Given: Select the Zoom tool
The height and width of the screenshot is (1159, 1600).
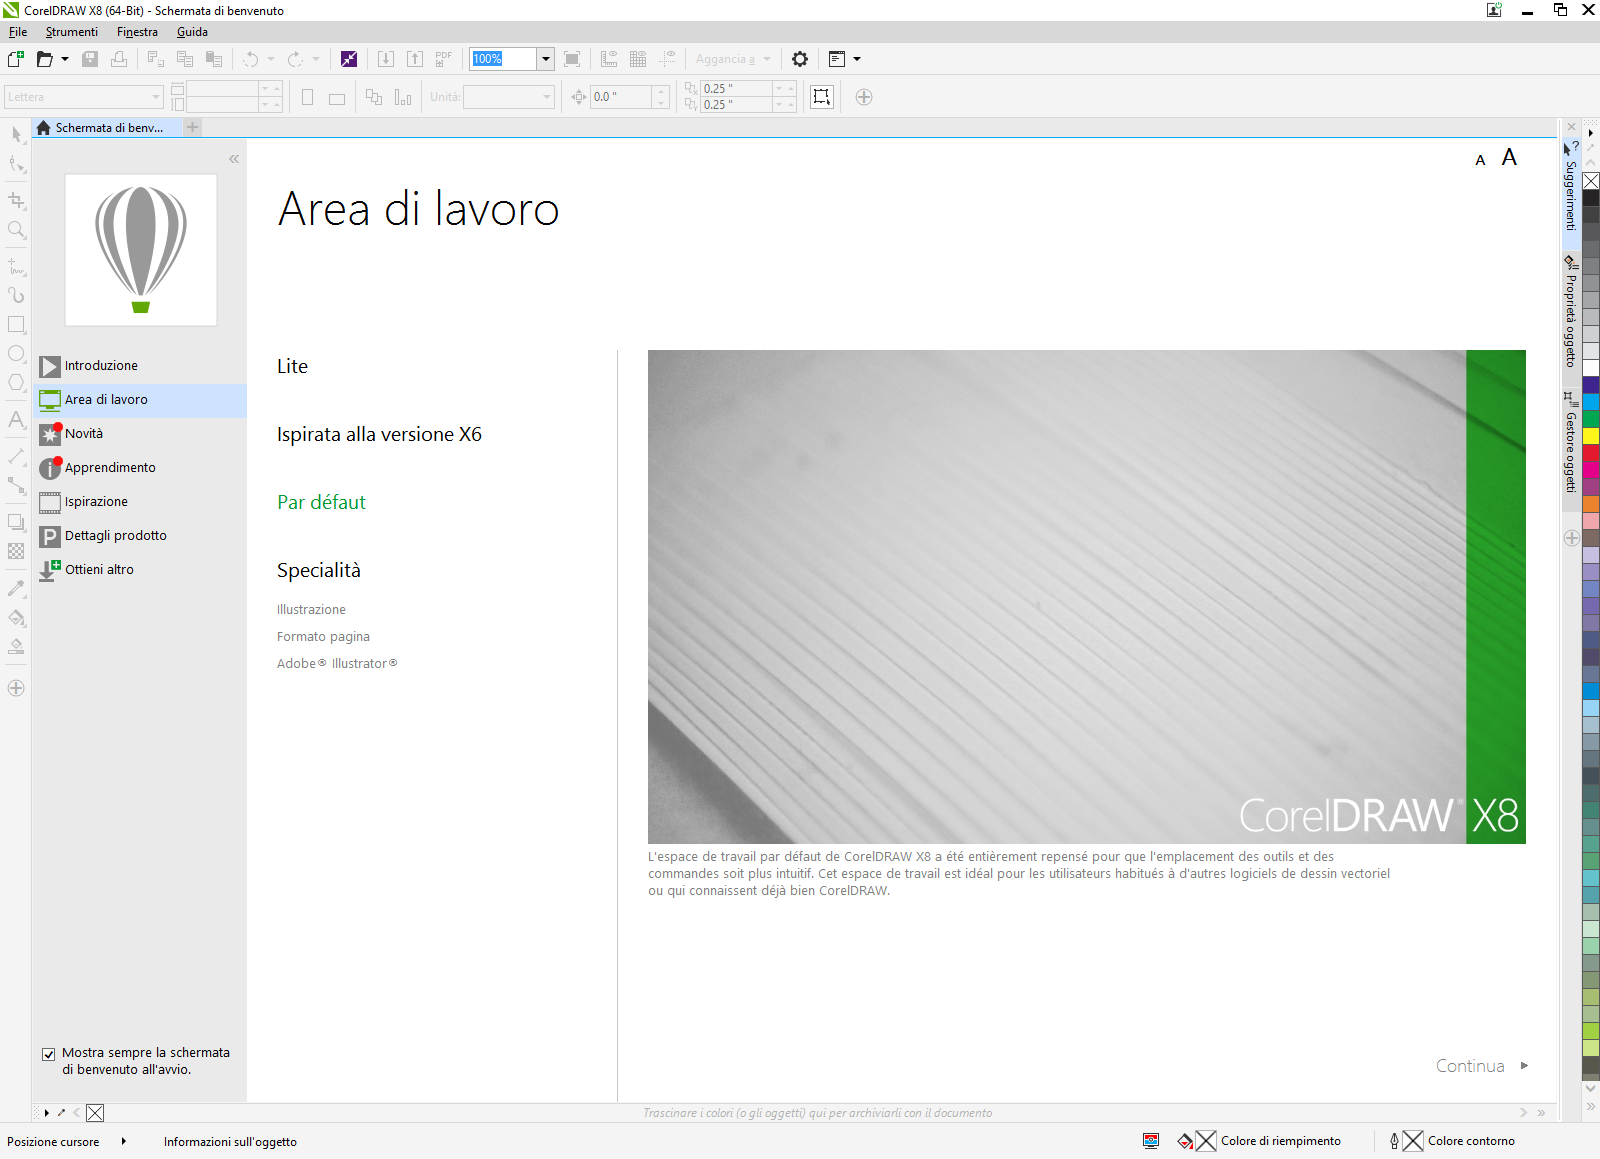Looking at the screenshot, I should (16, 230).
